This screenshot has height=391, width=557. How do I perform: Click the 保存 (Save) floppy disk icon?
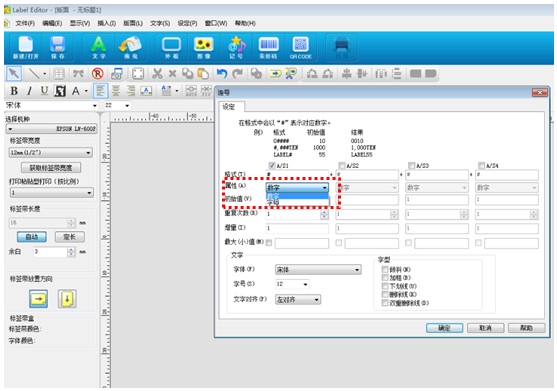(58, 47)
